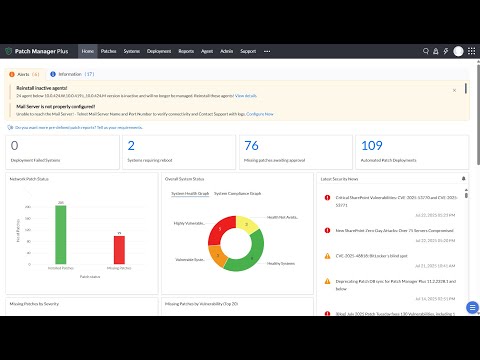
Task: Open the Critical SharePoint Vulnerabilities news item
Action: pyautogui.click(x=396, y=201)
